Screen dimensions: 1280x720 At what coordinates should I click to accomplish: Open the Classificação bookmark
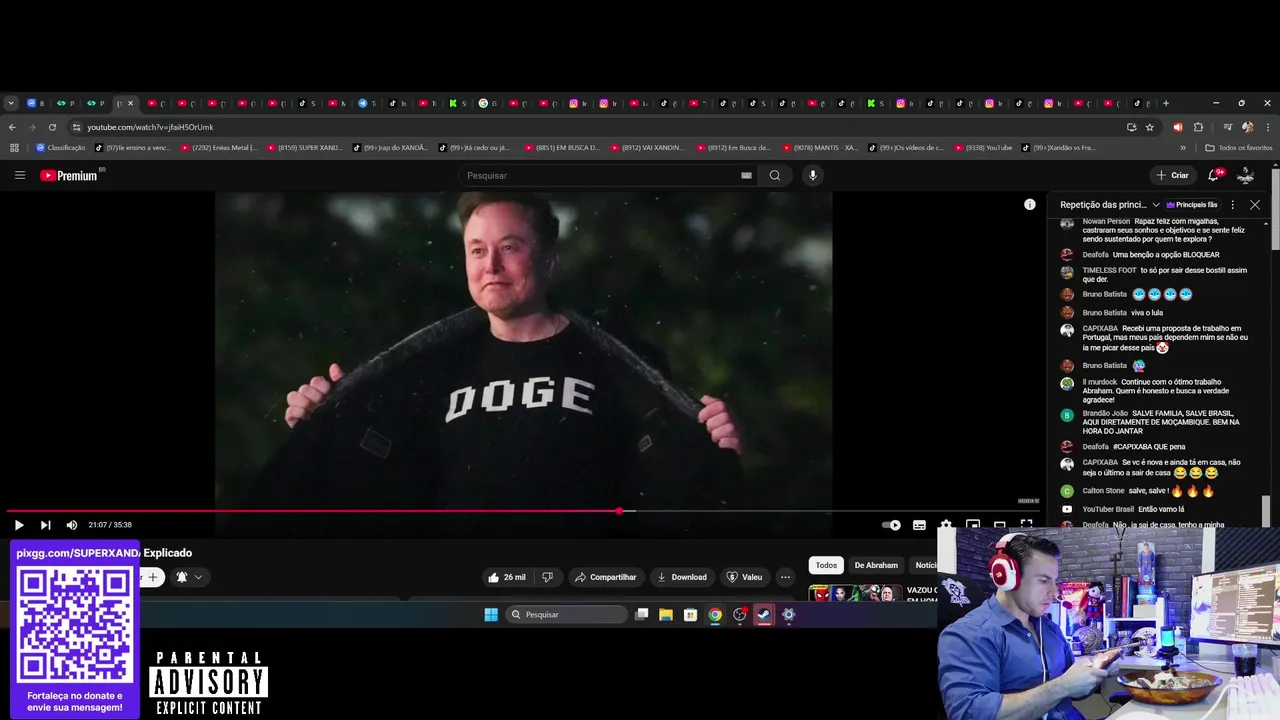click(x=60, y=148)
